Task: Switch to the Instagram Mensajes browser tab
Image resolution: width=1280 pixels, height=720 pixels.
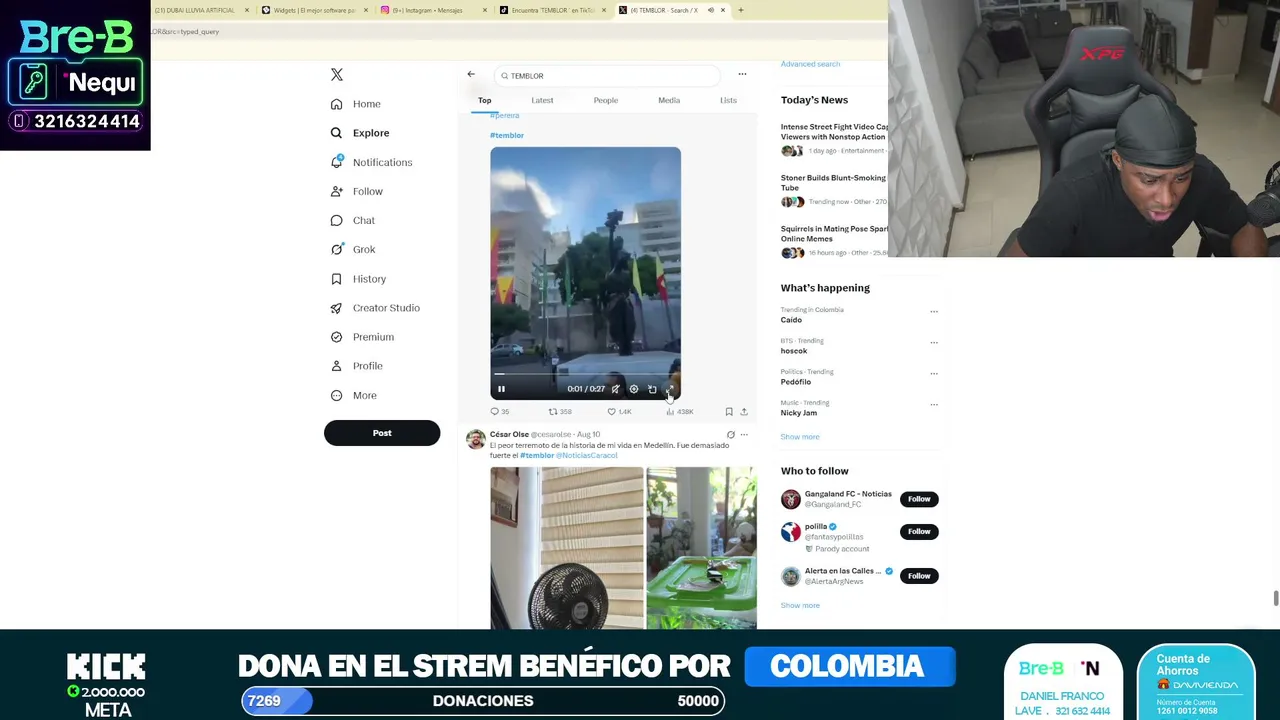Action: pos(434,10)
